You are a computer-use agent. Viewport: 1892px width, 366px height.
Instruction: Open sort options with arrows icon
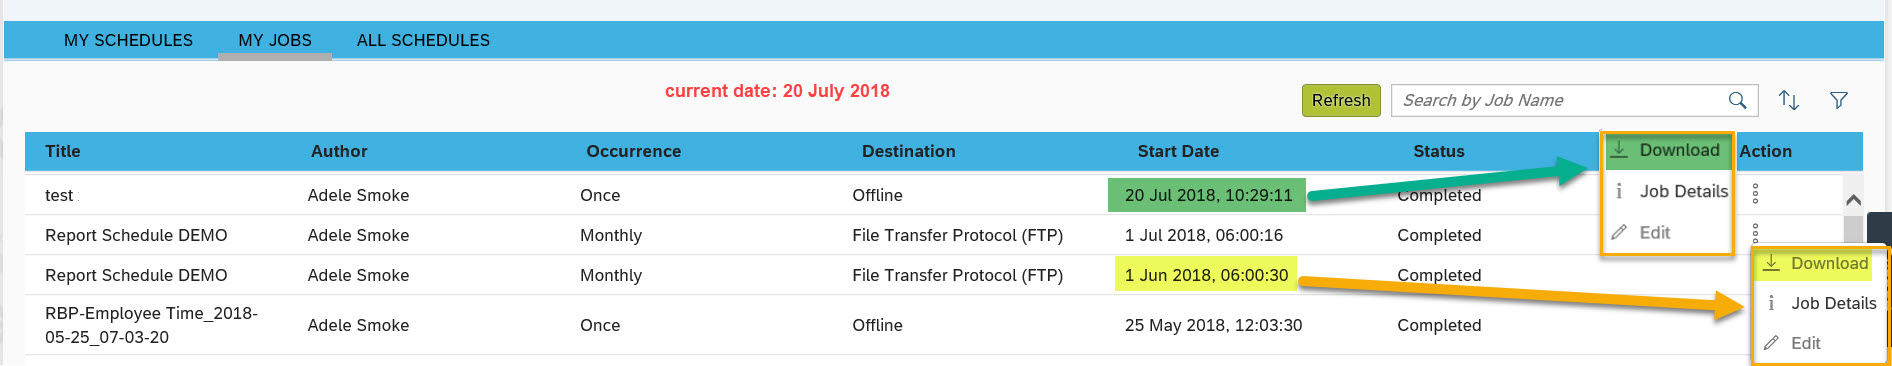pos(1789,100)
